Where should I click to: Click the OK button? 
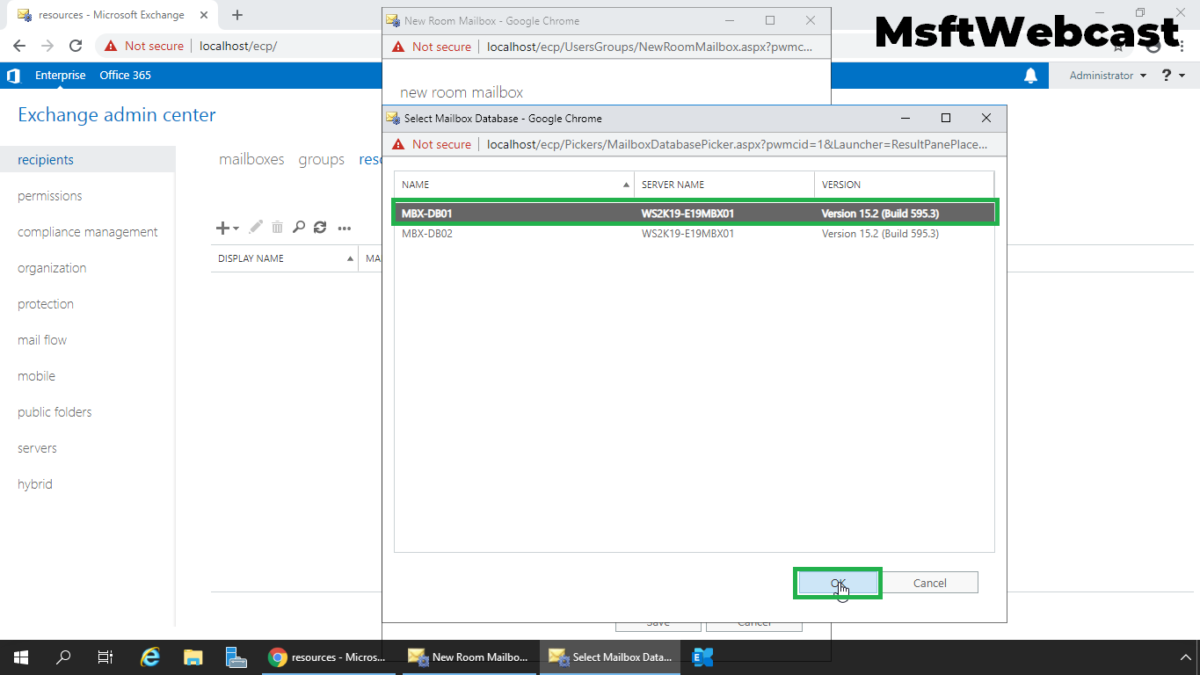(837, 582)
